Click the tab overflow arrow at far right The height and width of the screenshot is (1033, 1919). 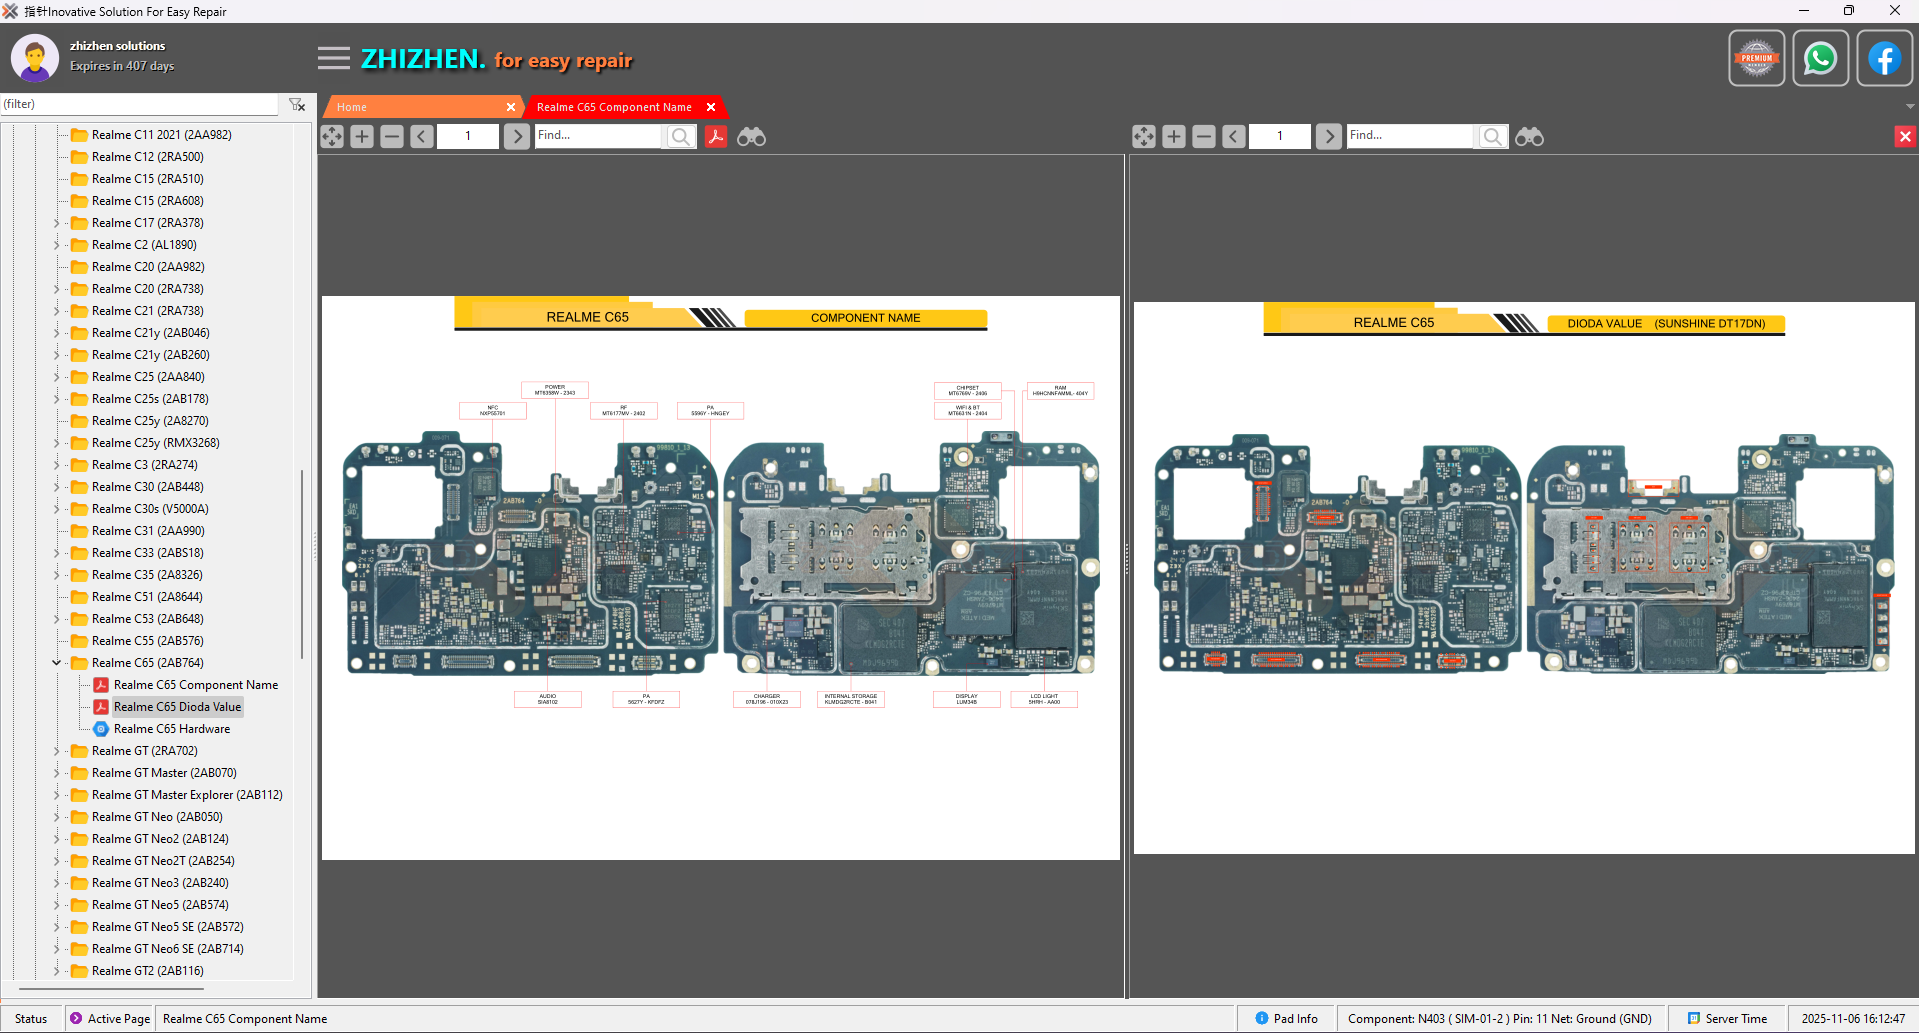(x=1910, y=106)
